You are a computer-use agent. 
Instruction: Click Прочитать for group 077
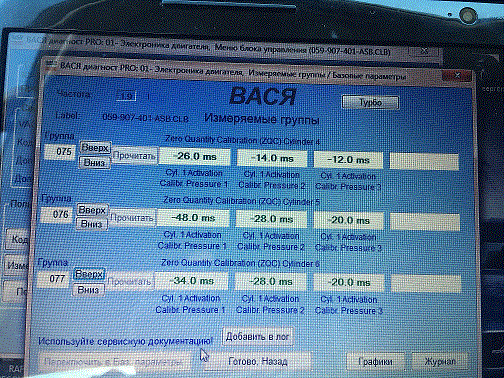click(x=129, y=282)
